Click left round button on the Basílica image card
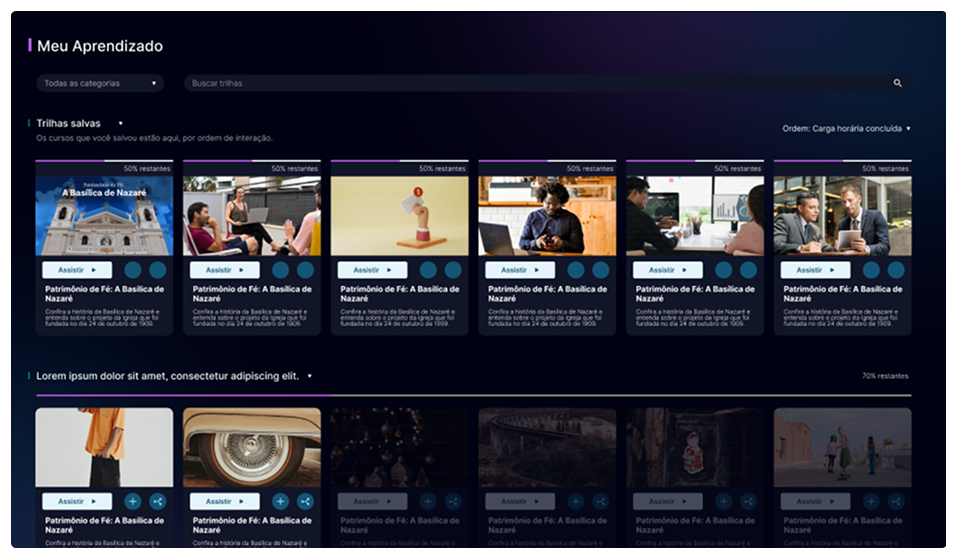 (133, 270)
